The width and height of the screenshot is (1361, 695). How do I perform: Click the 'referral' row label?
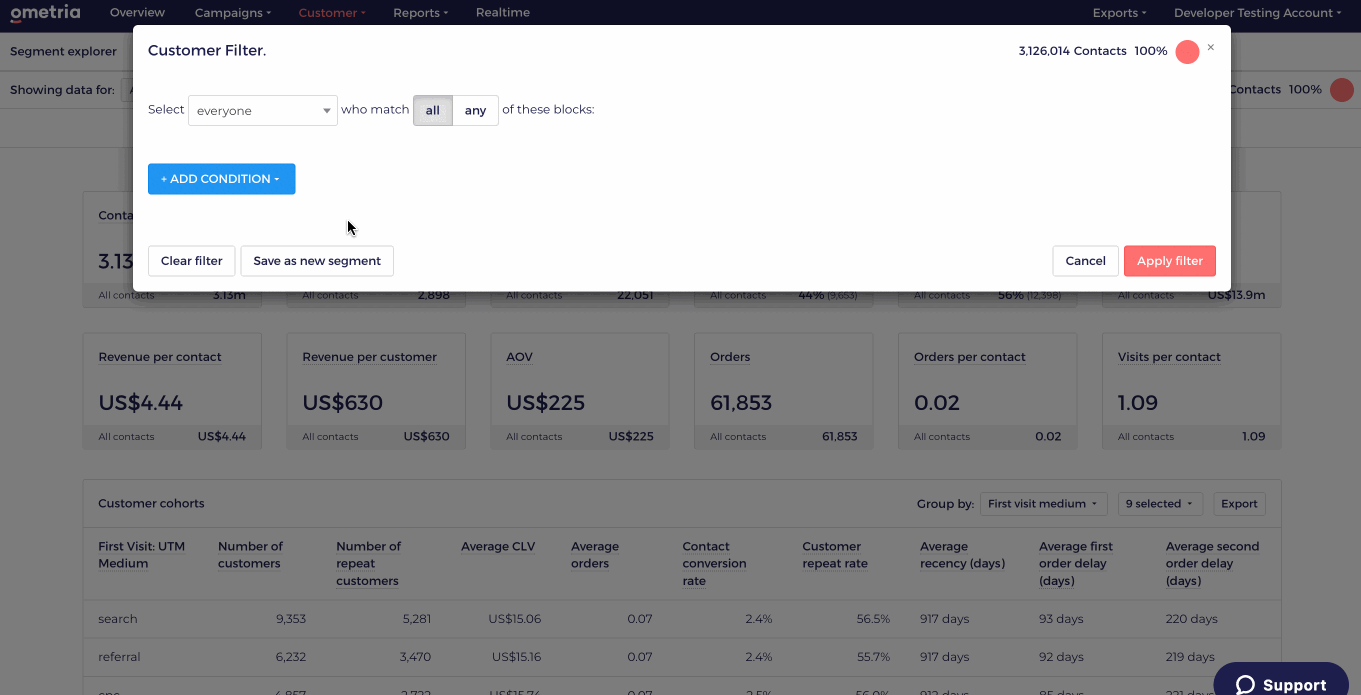click(x=119, y=657)
